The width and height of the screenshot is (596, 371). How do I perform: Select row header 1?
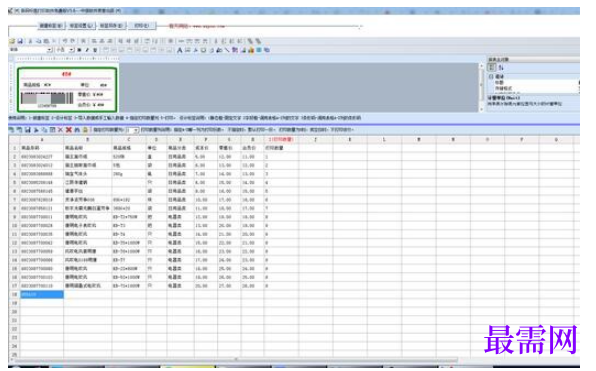pyautogui.click(x=14, y=148)
